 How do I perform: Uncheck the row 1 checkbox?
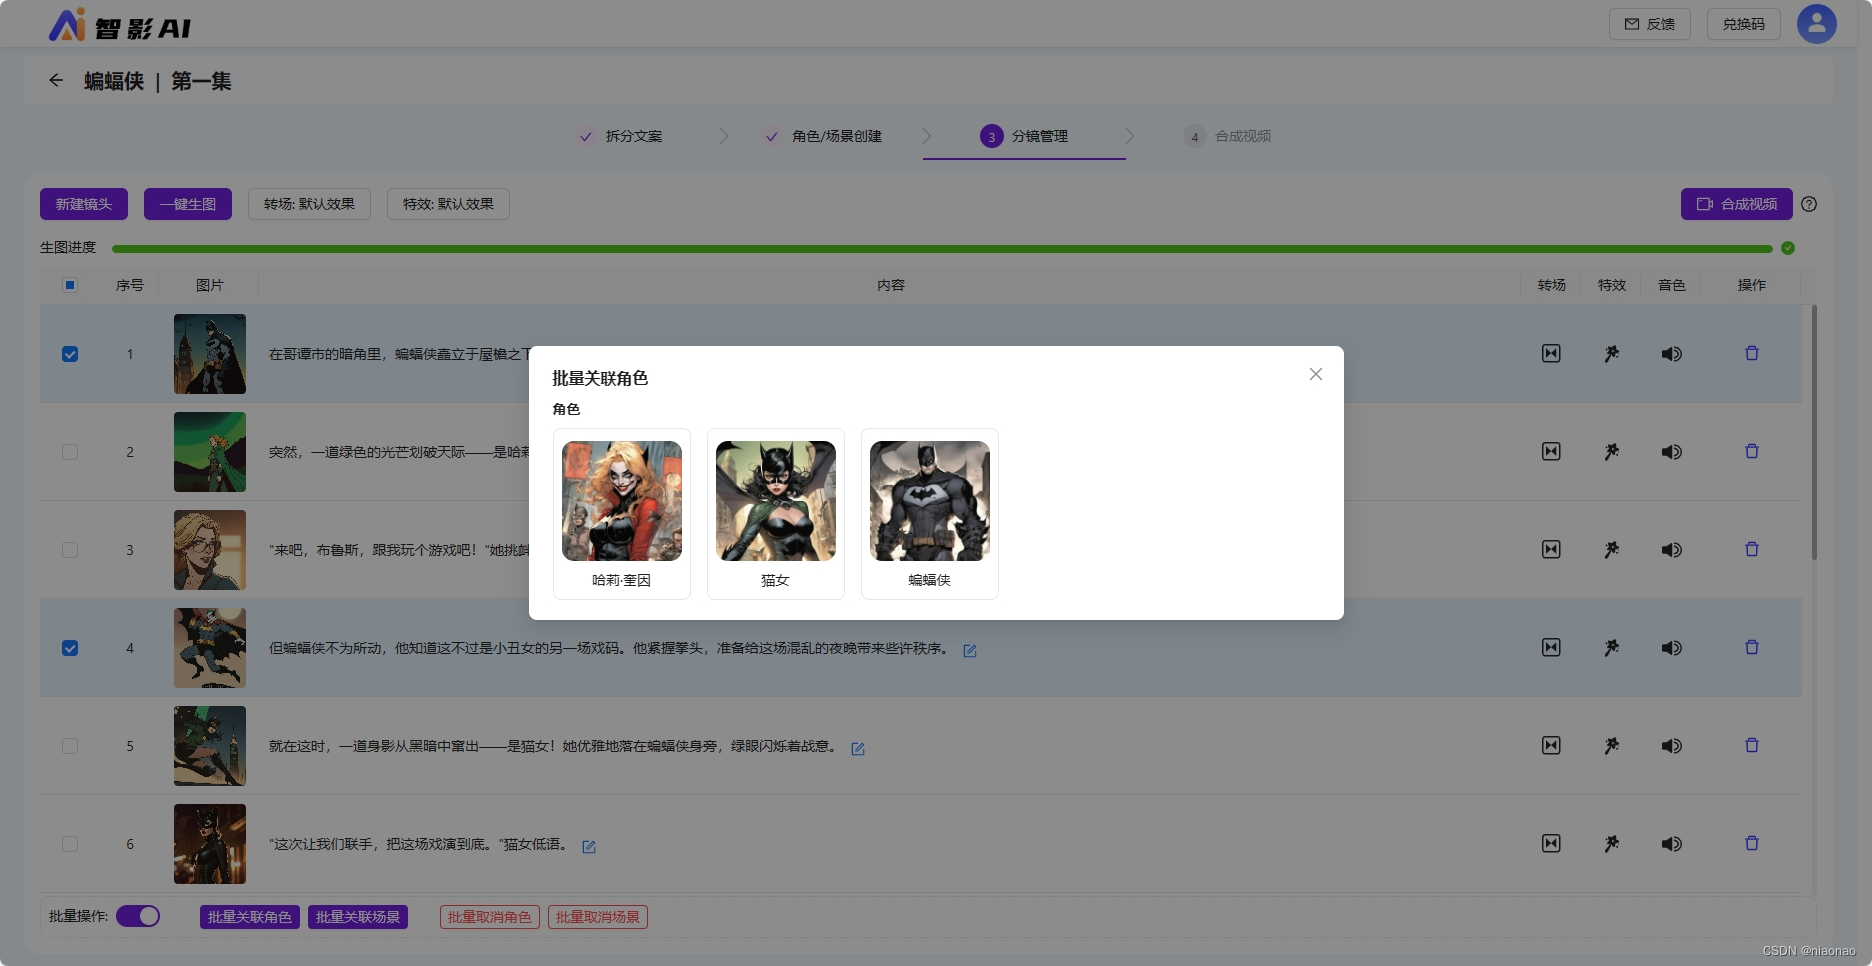(x=70, y=354)
